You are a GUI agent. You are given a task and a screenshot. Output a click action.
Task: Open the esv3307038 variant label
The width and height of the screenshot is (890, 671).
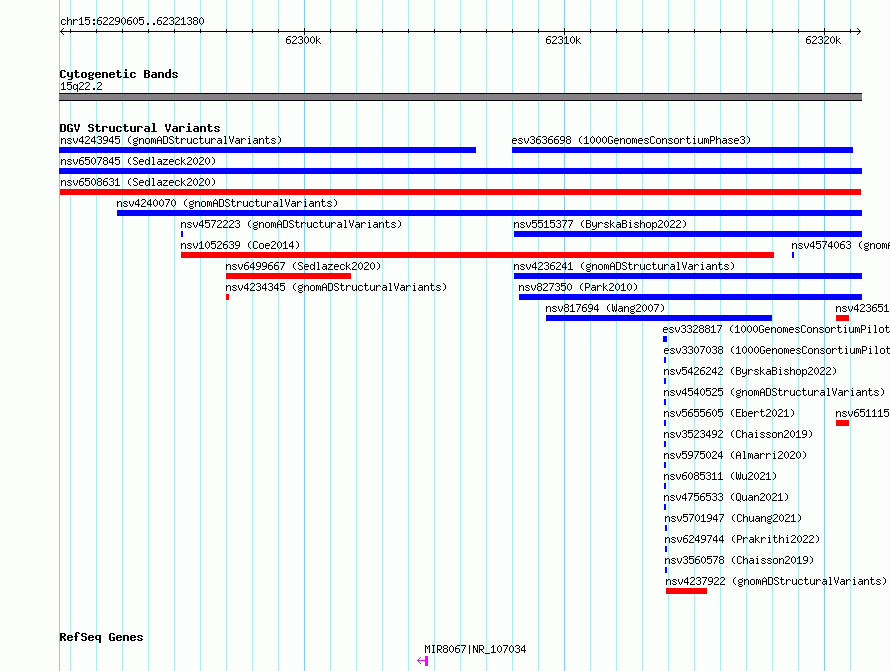click(x=776, y=350)
